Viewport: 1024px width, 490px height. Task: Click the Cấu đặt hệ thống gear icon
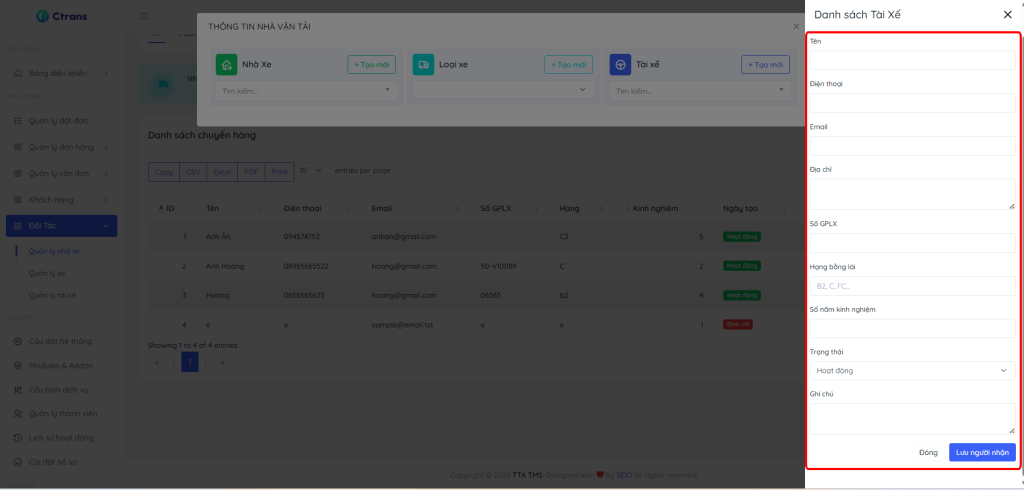tap(17, 341)
